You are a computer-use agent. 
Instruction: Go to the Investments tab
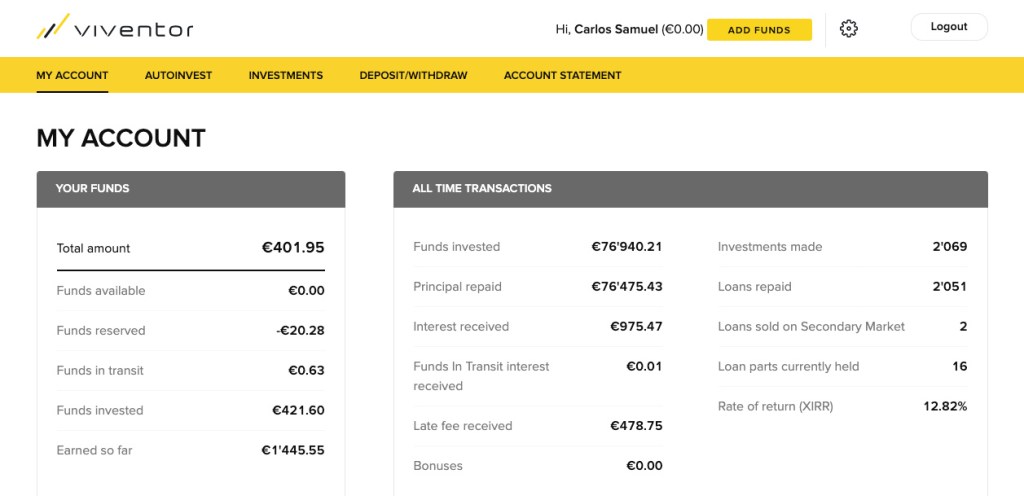tap(286, 75)
